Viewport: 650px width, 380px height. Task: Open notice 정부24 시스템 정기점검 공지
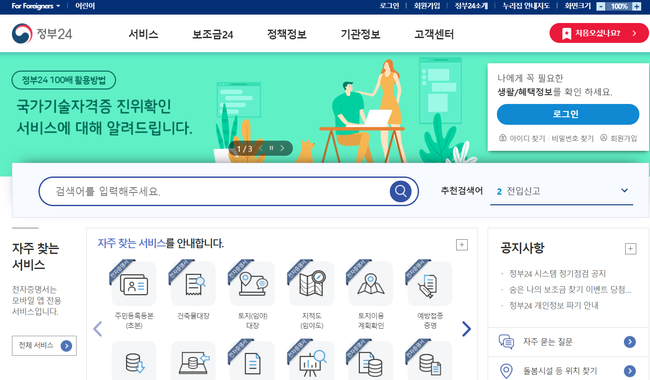[557, 274]
